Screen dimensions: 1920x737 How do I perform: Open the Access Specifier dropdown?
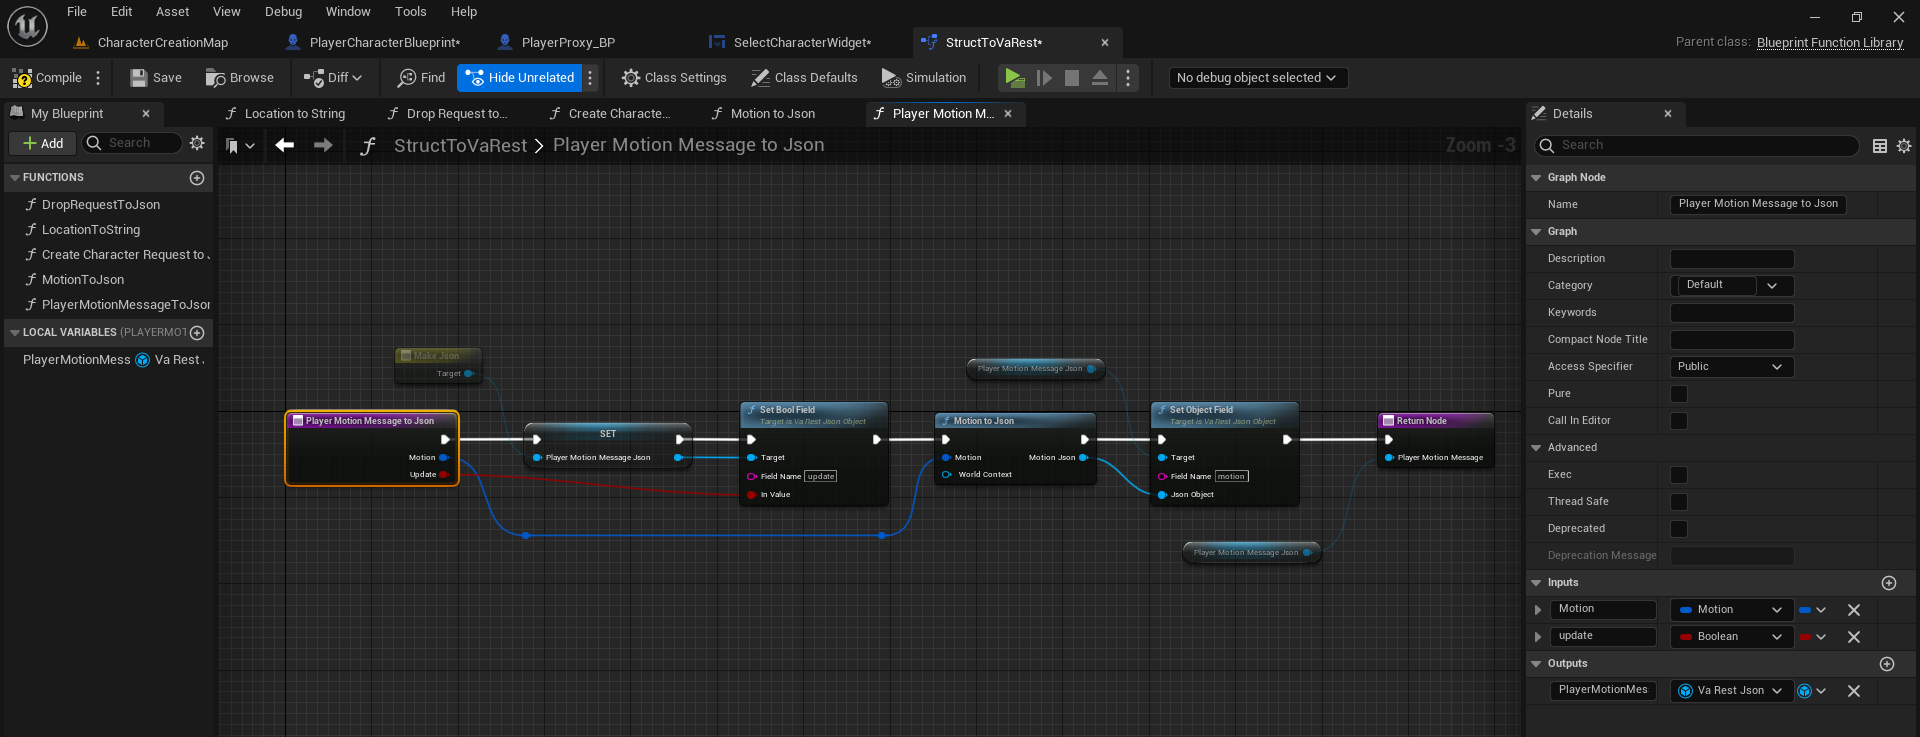pyautogui.click(x=1732, y=367)
